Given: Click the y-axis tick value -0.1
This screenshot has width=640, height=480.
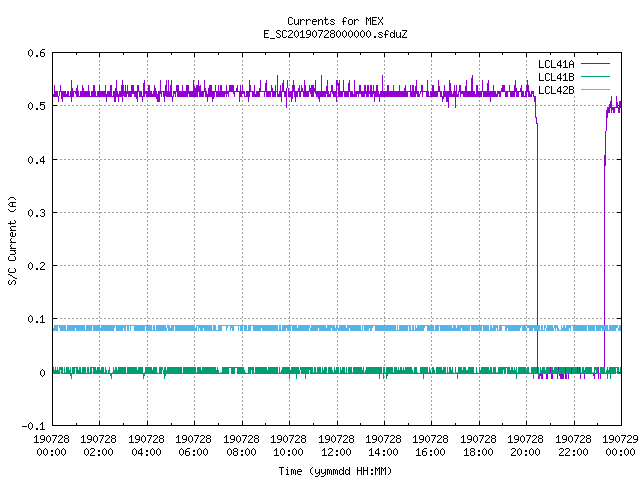Looking at the screenshot, I should 33,426.
